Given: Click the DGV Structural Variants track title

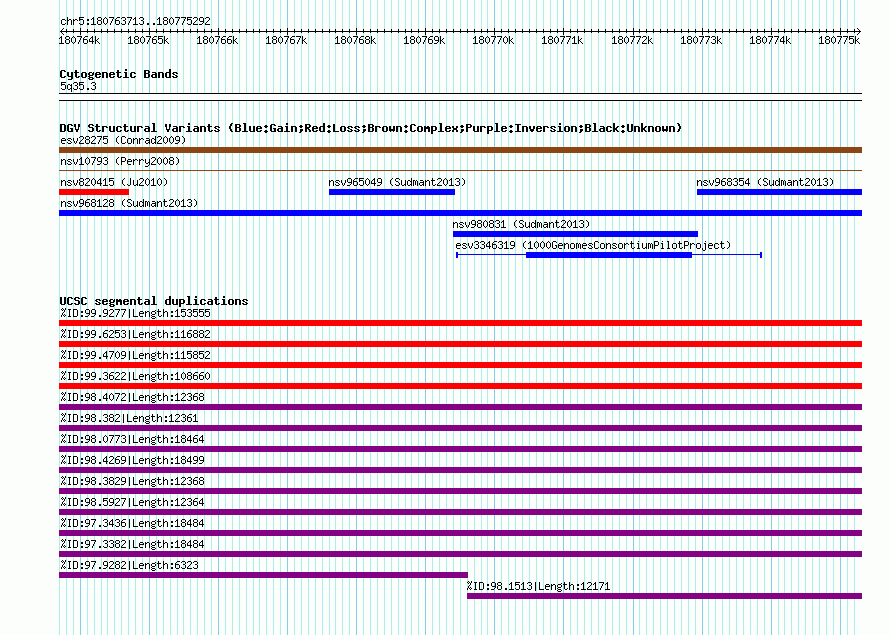Looking at the screenshot, I should click(371, 128).
